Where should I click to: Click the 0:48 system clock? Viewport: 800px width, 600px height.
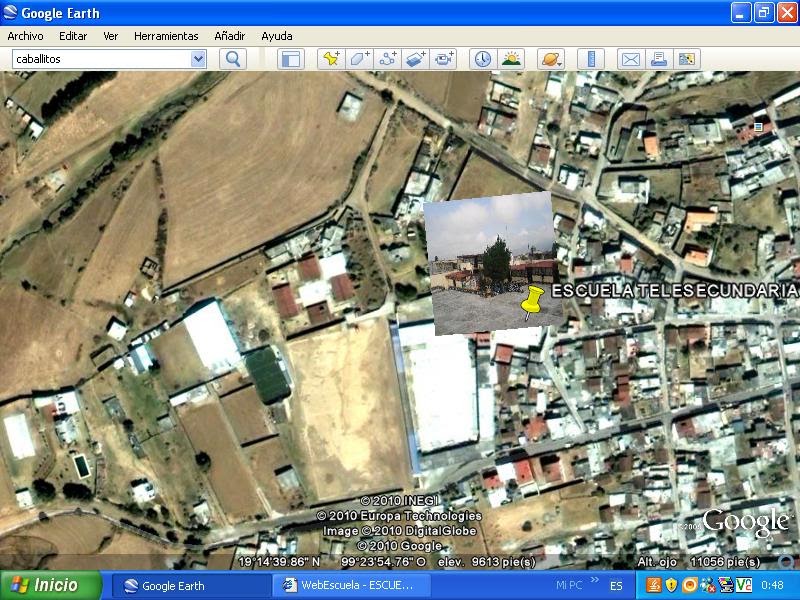coord(772,585)
